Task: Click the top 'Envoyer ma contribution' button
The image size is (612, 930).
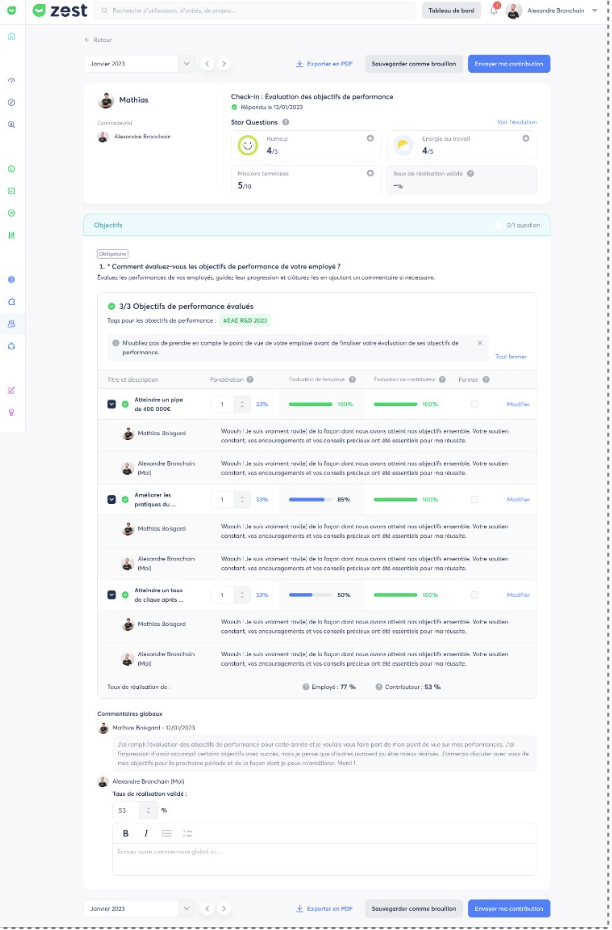Action: coord(508,63)
